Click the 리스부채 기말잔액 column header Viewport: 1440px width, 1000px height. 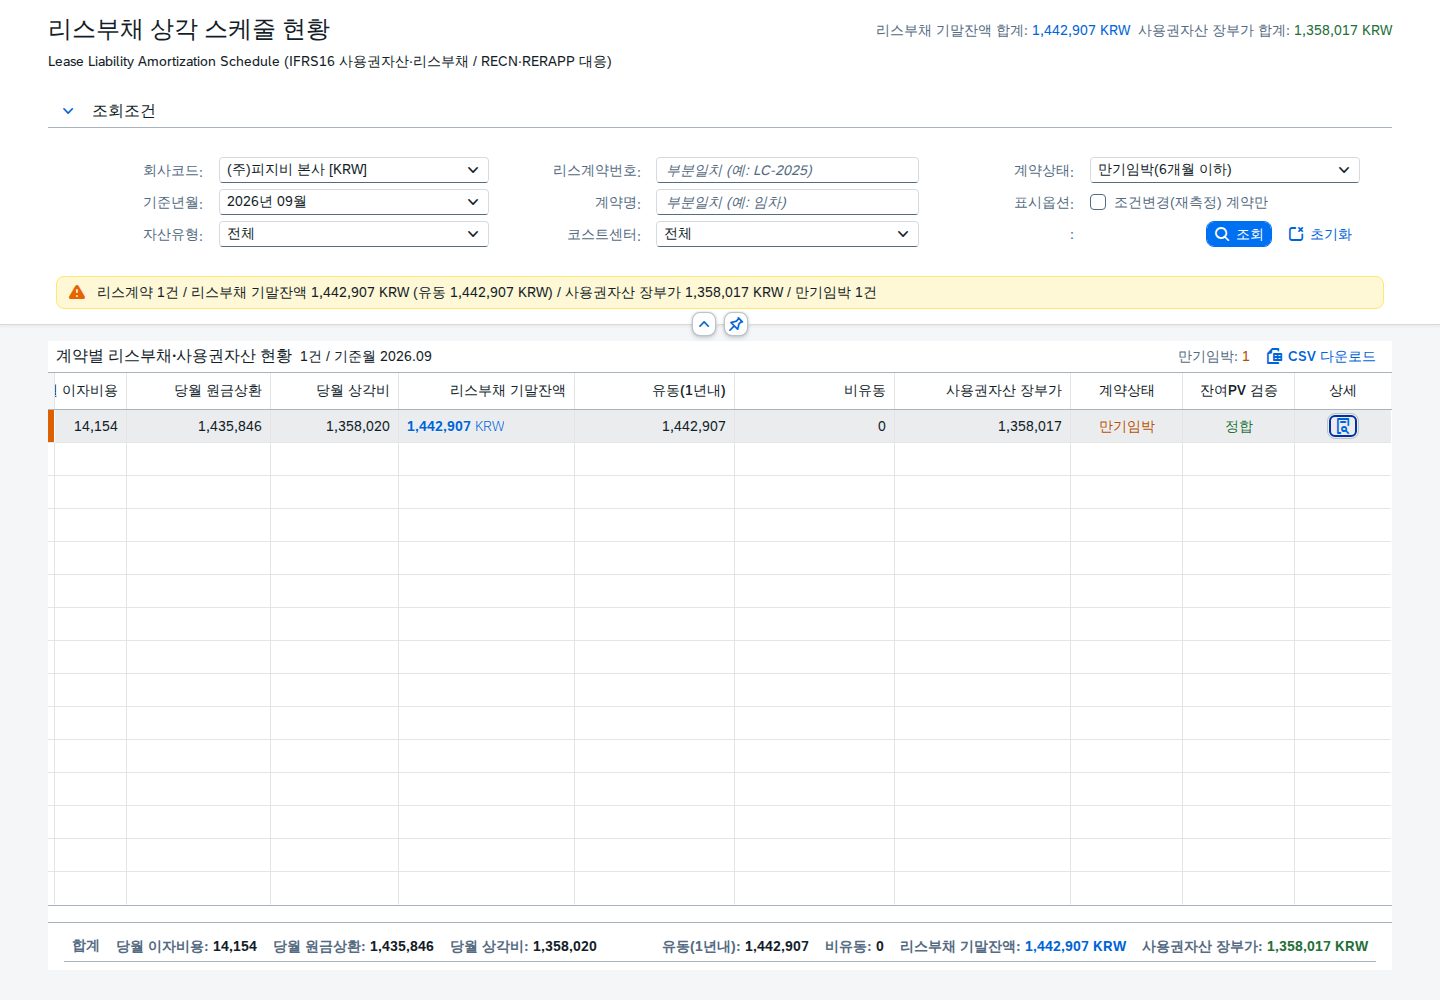[x=487, y=391]
